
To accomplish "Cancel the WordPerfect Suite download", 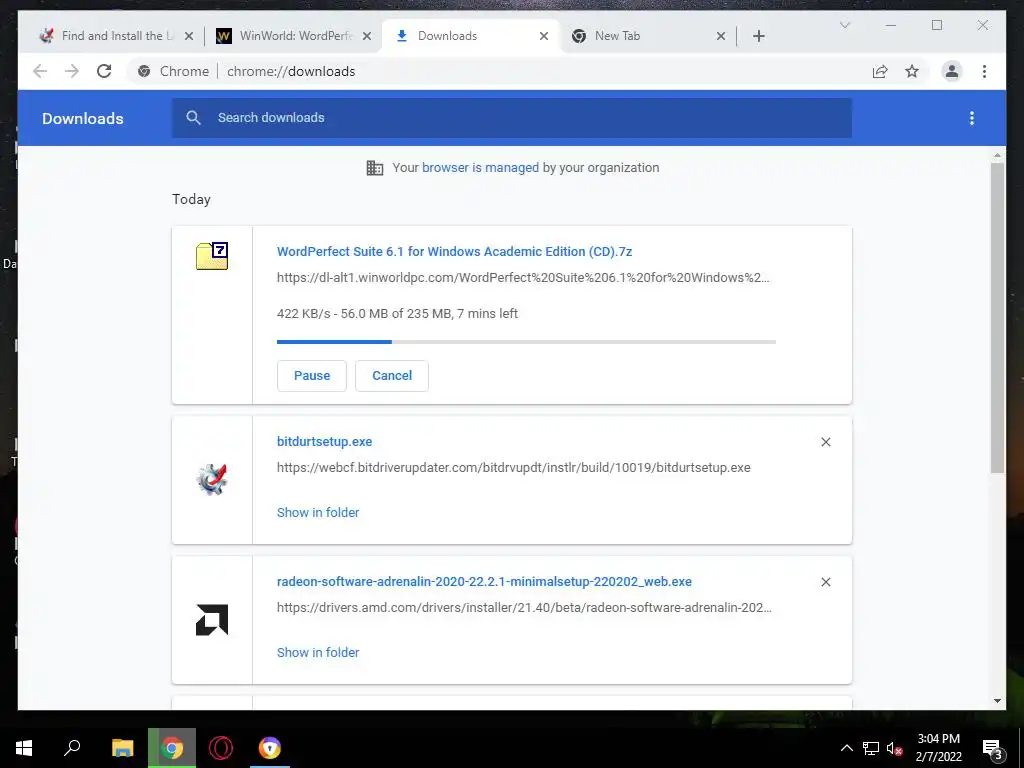I will click(x=392, y=376).
